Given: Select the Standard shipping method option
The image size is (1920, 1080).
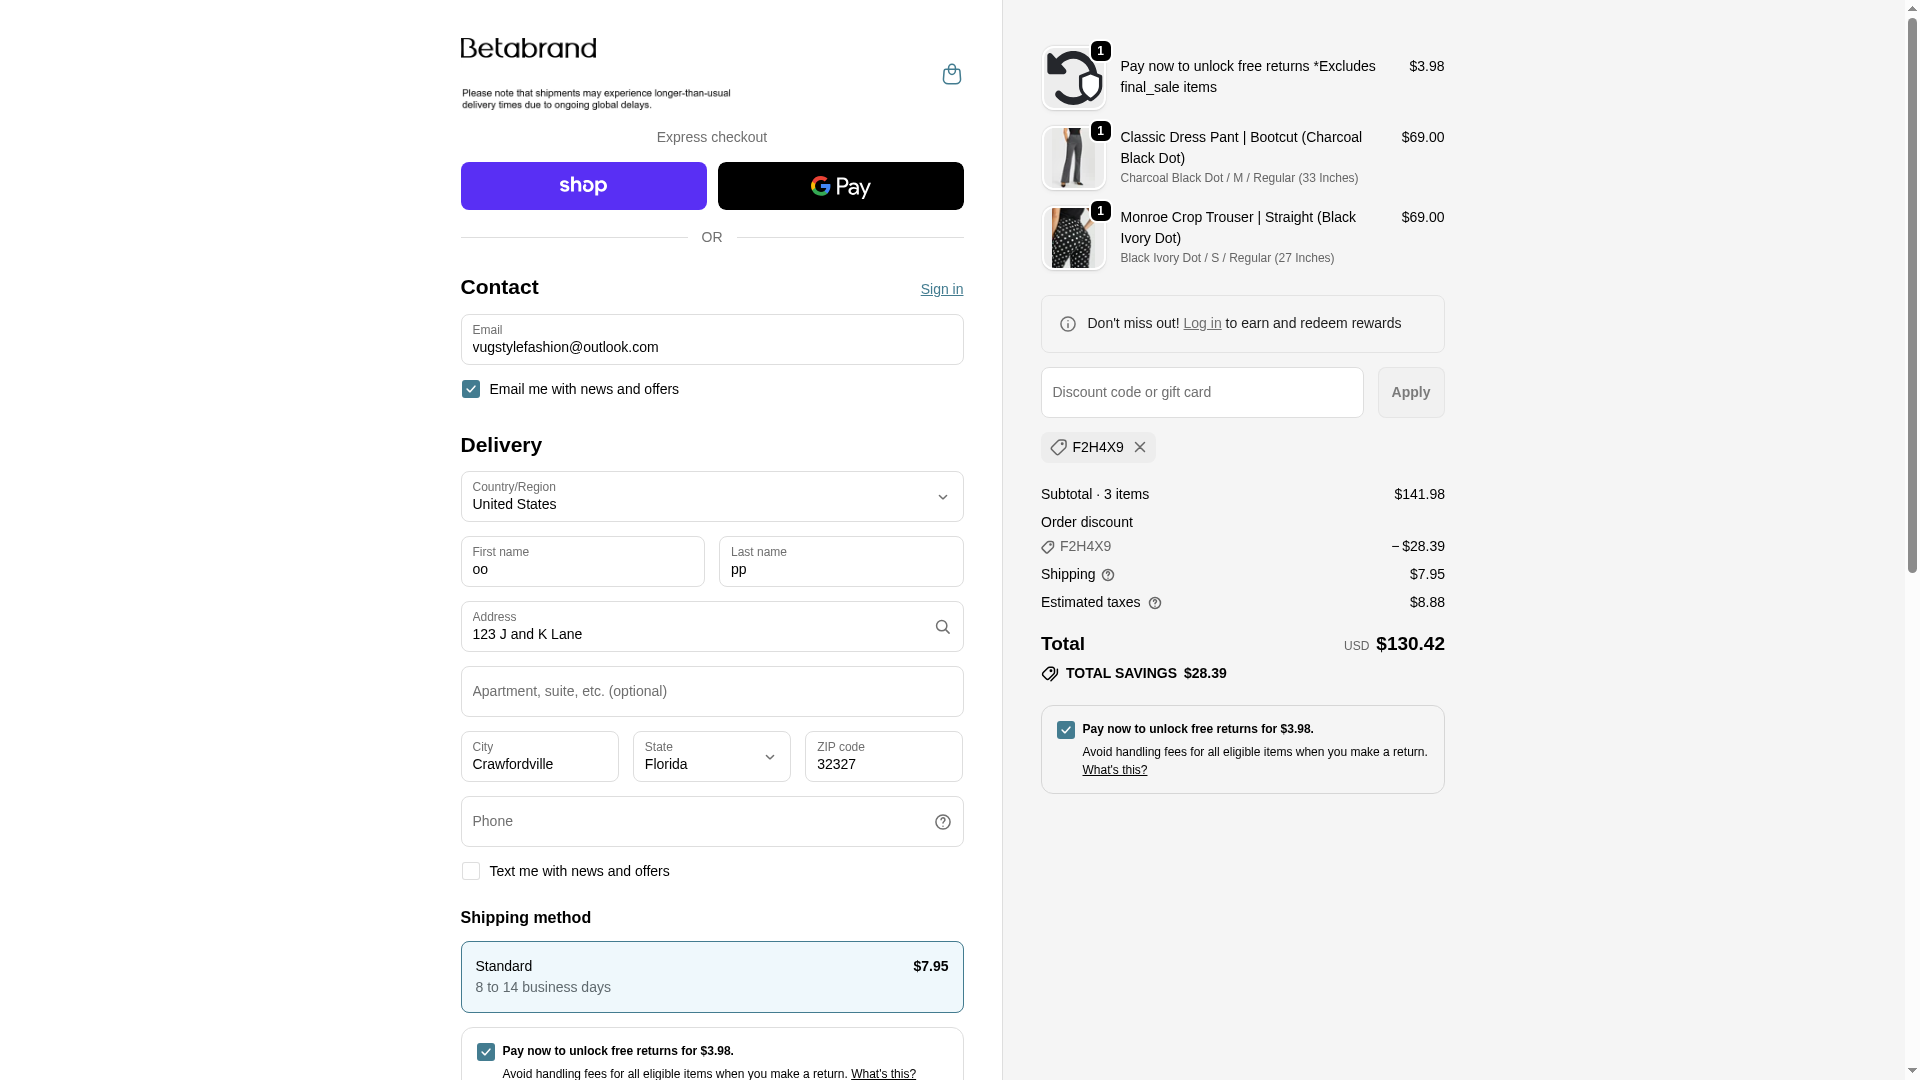Looking at the screenshot, I should click(x=711, y=977).
